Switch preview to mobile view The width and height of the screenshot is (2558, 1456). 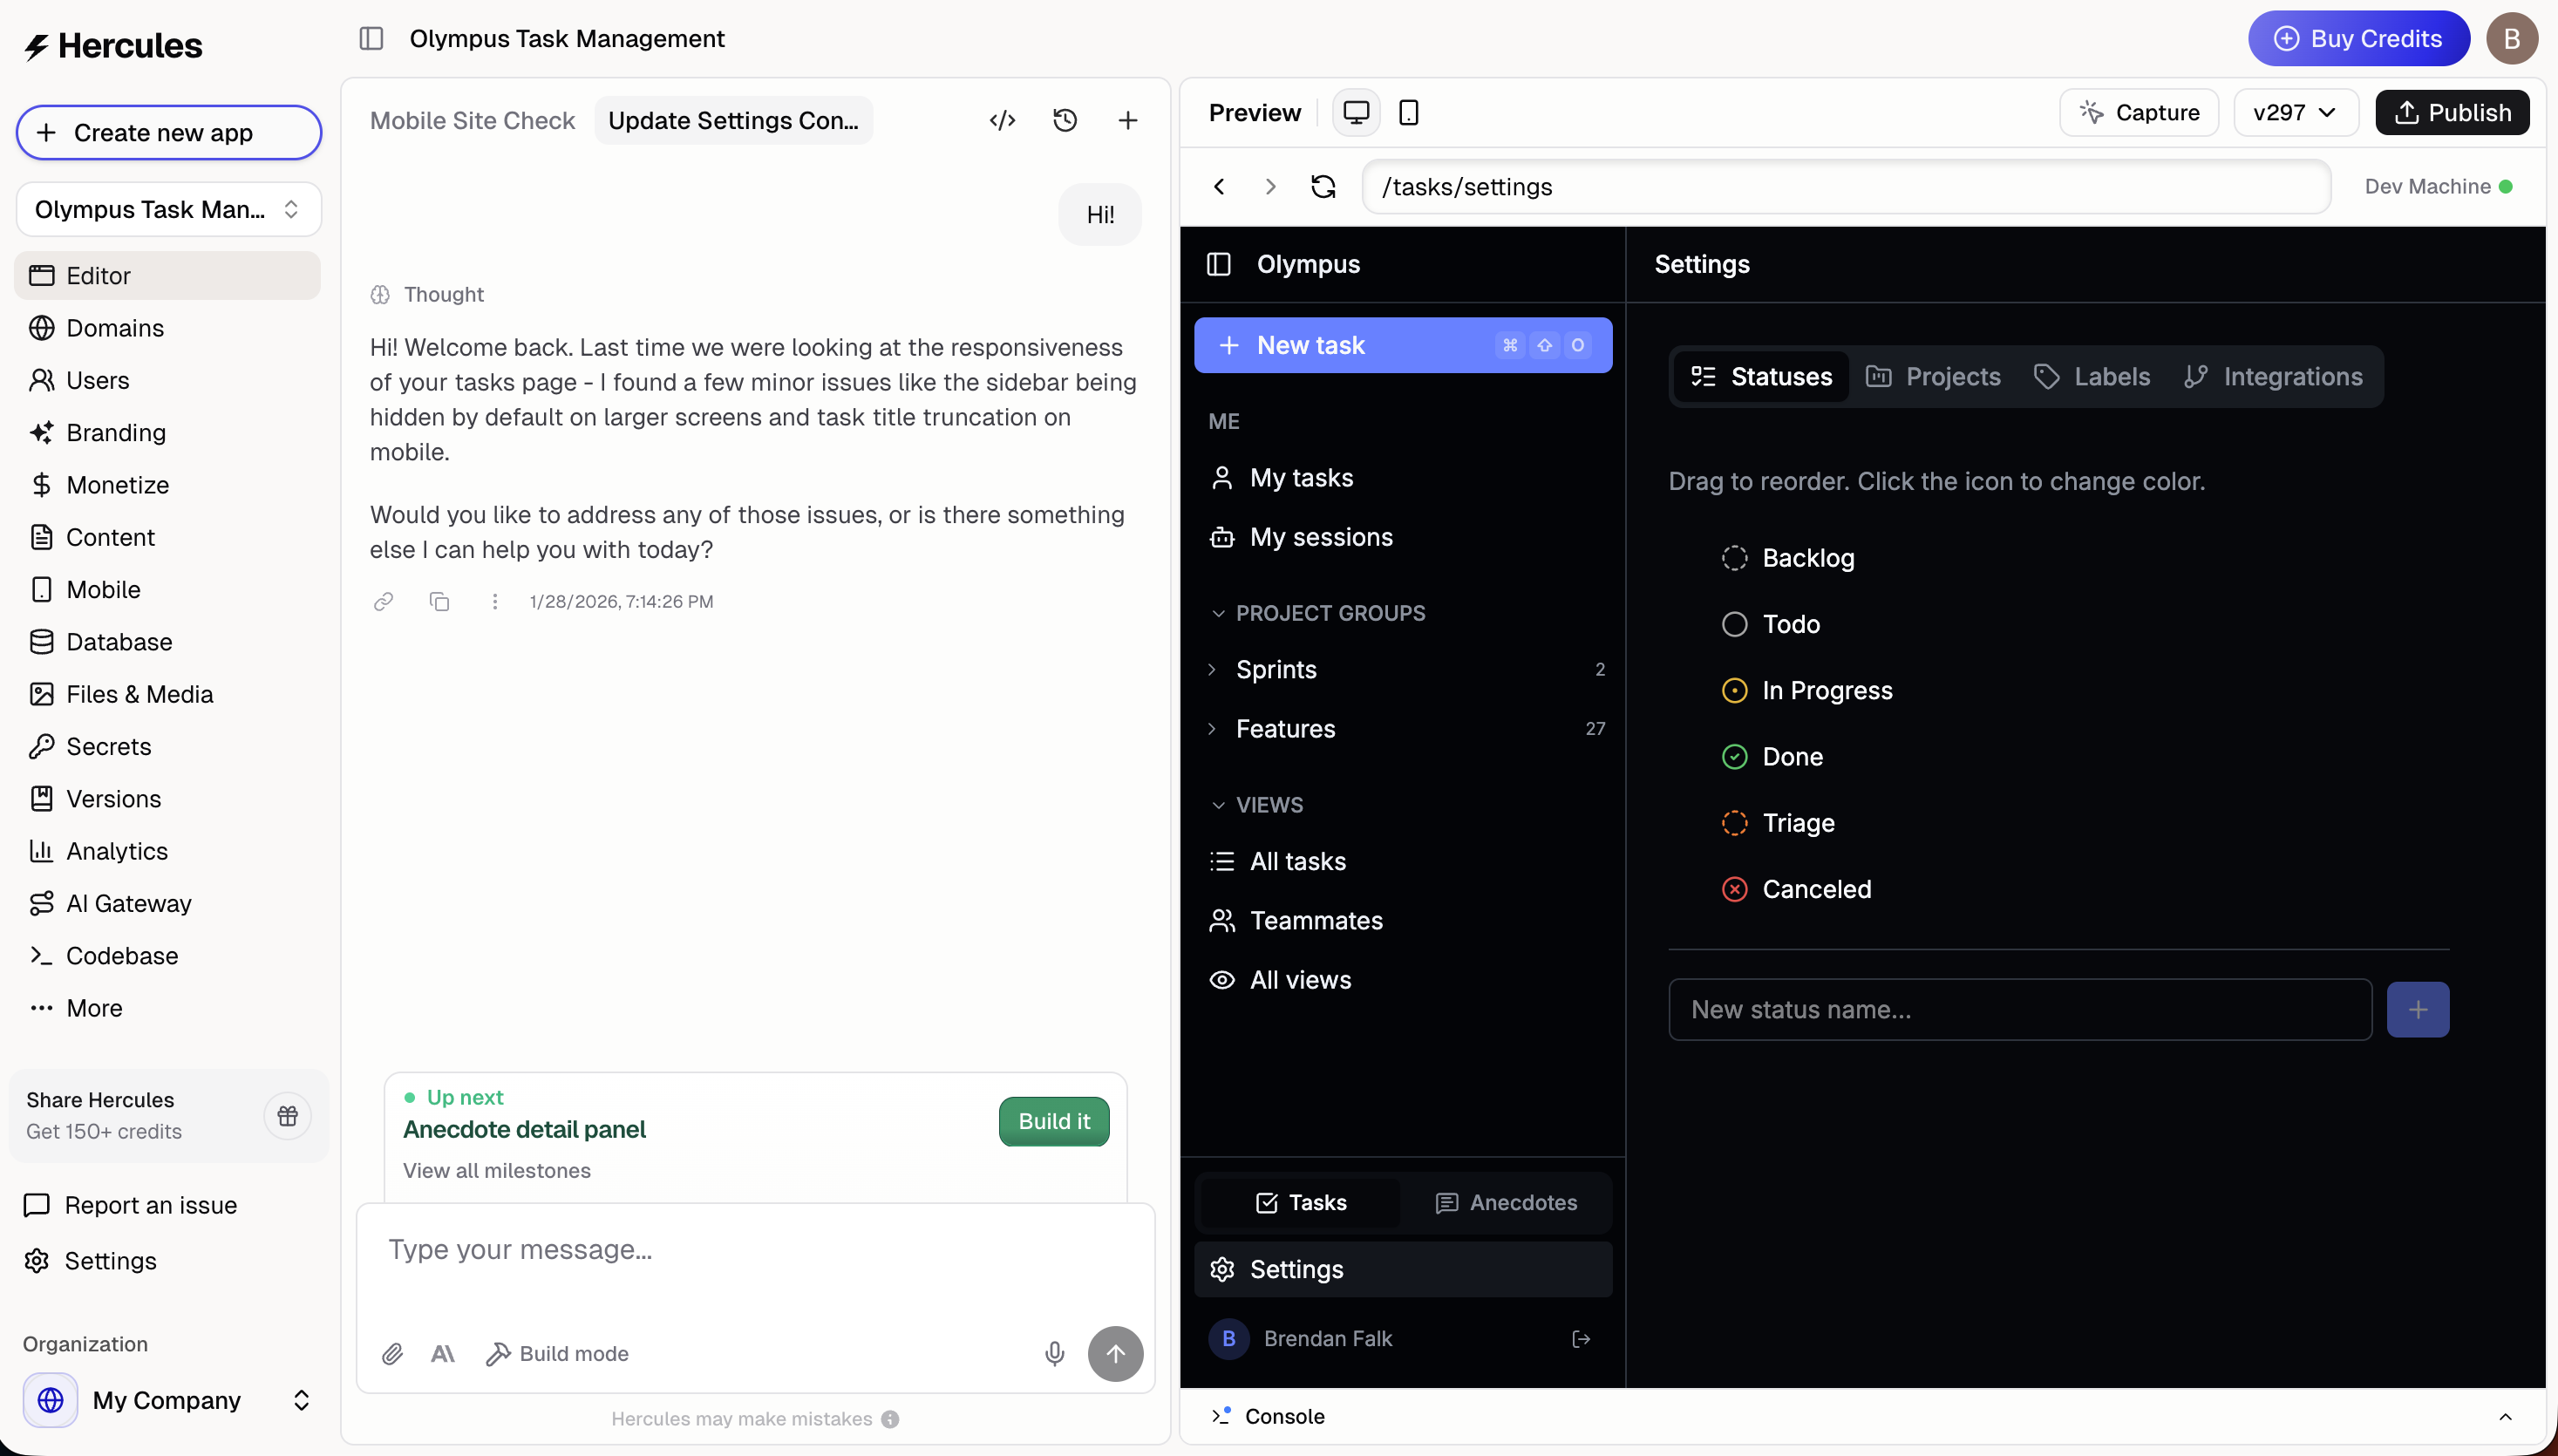(1408, 112)
